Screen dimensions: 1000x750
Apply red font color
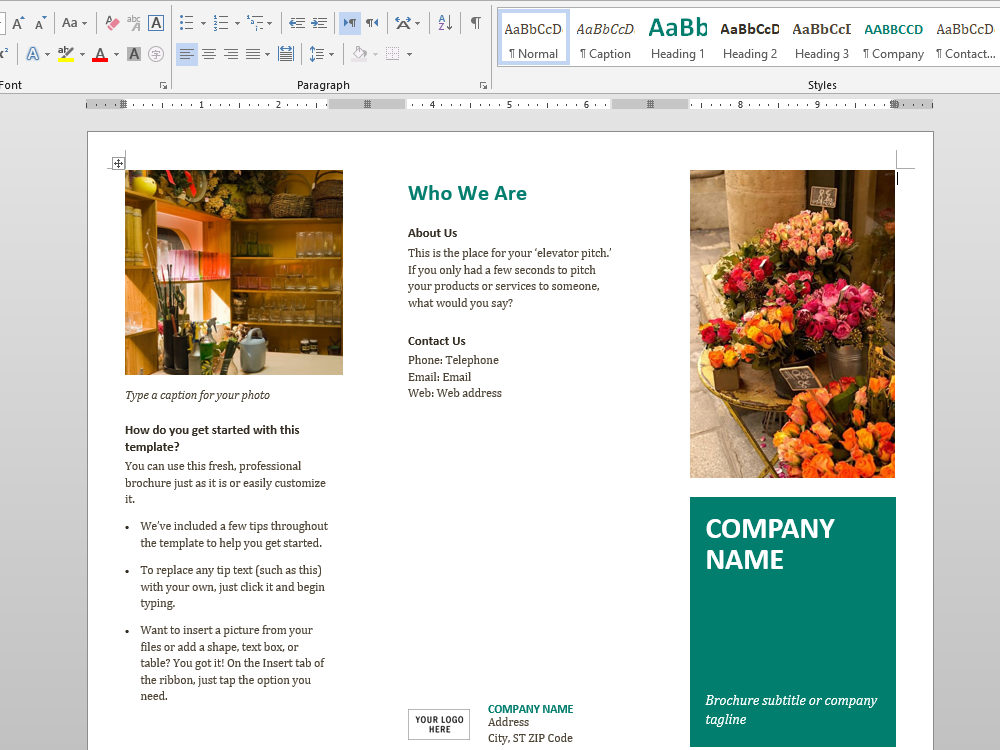[x=100, y=54]
